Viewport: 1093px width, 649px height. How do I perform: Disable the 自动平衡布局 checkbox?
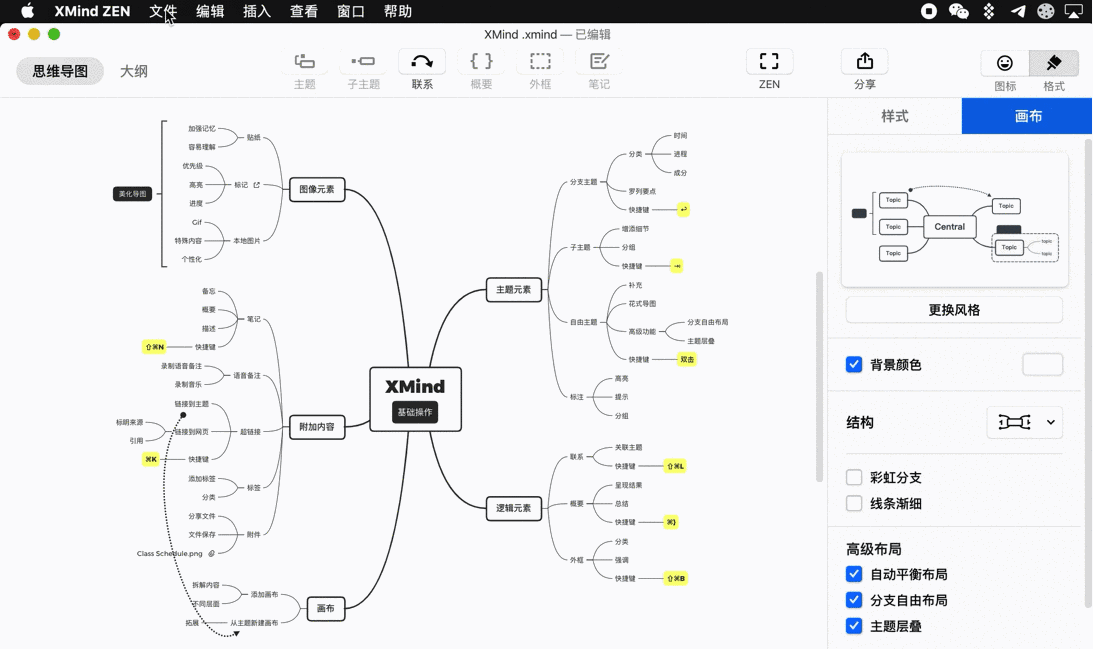pos(854,574)
